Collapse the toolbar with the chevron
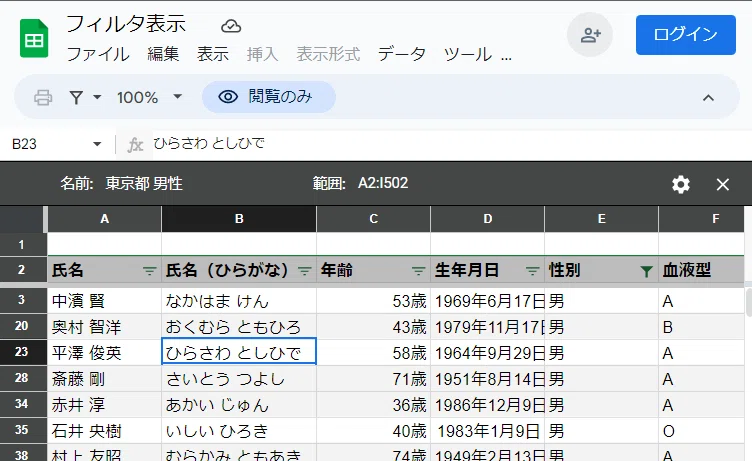The image size is (752, 461). point(708,98)
